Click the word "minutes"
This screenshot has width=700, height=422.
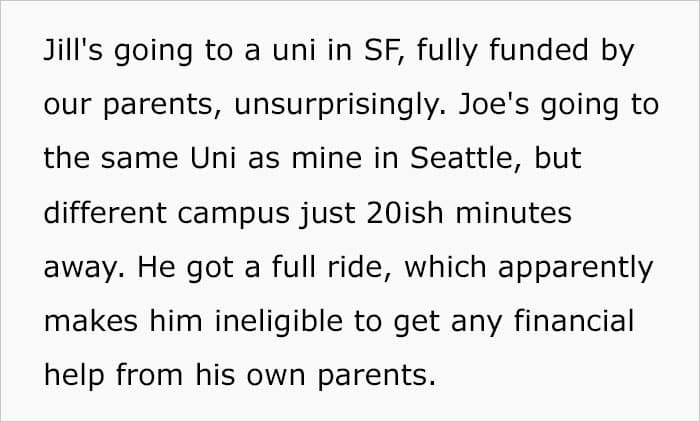pos(513,212)
